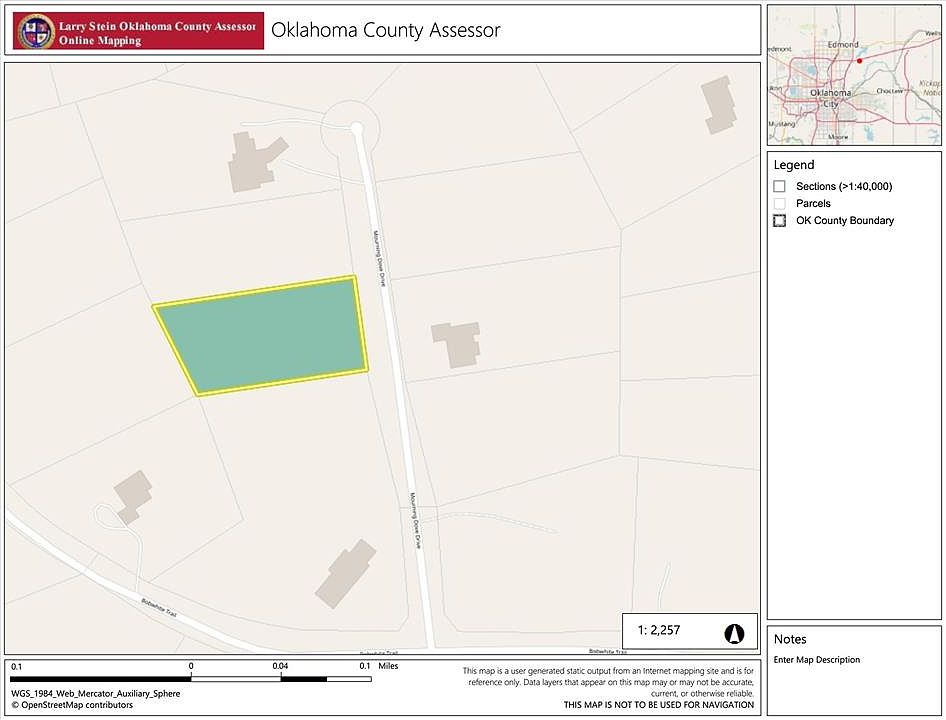Image resolution: width=946 pixels, height=720 pixels.
Task: Click the 'Parcels' legend label
Action: pos(813,203)
